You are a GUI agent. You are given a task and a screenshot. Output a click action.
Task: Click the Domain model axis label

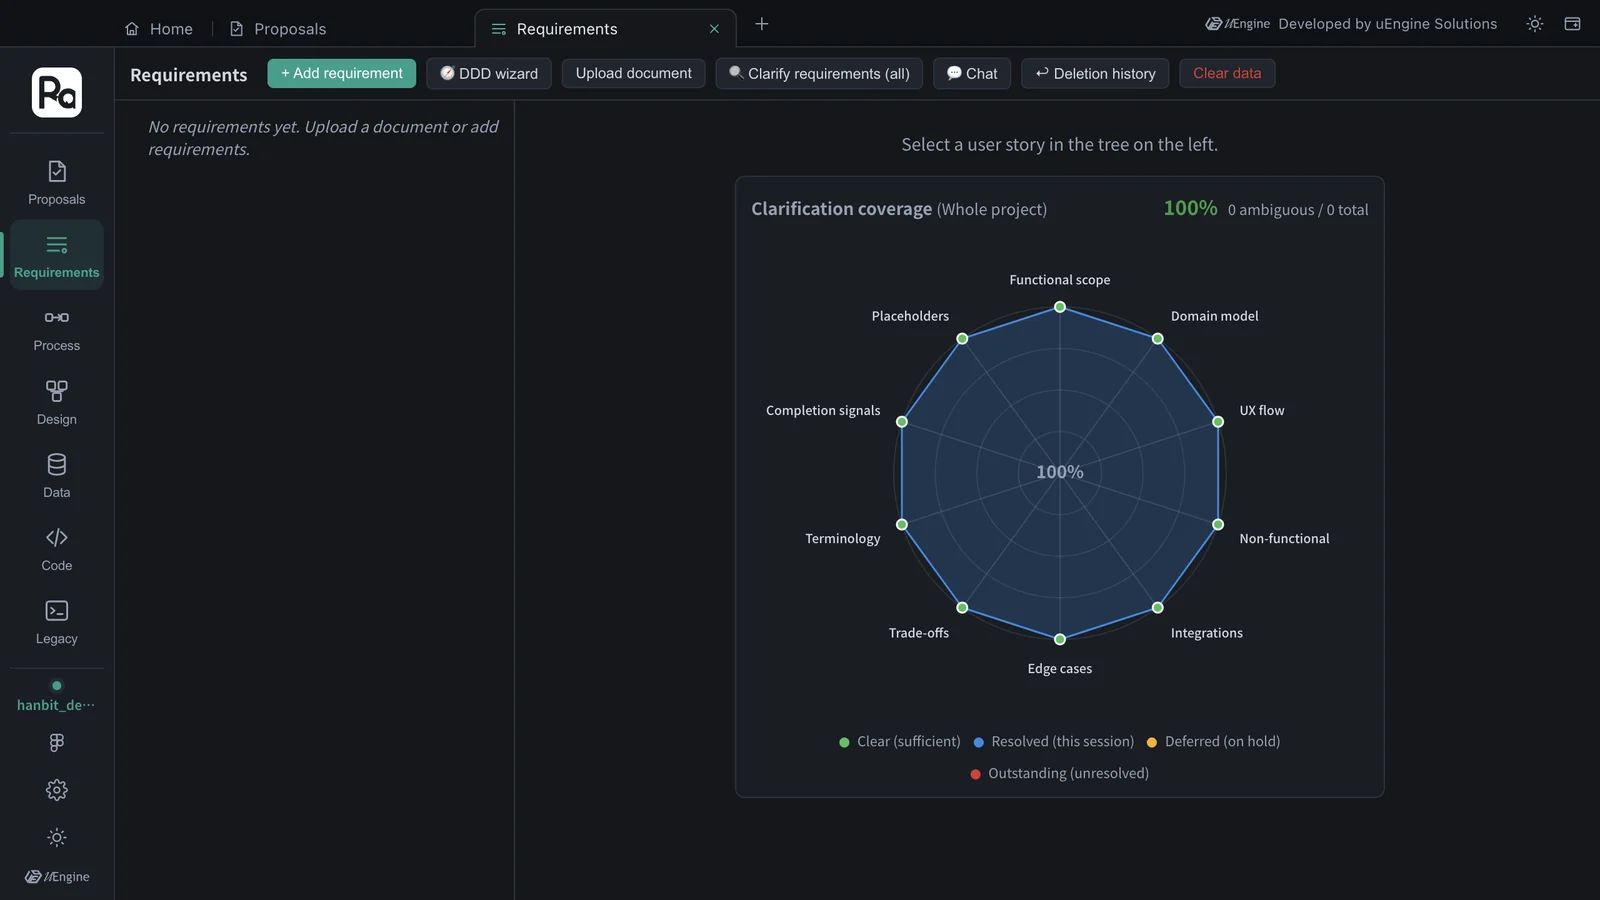point(1215,316)
